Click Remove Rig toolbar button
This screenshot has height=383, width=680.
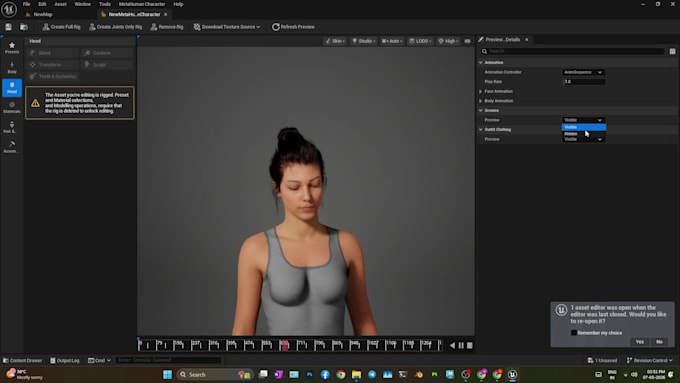(167, 27)
